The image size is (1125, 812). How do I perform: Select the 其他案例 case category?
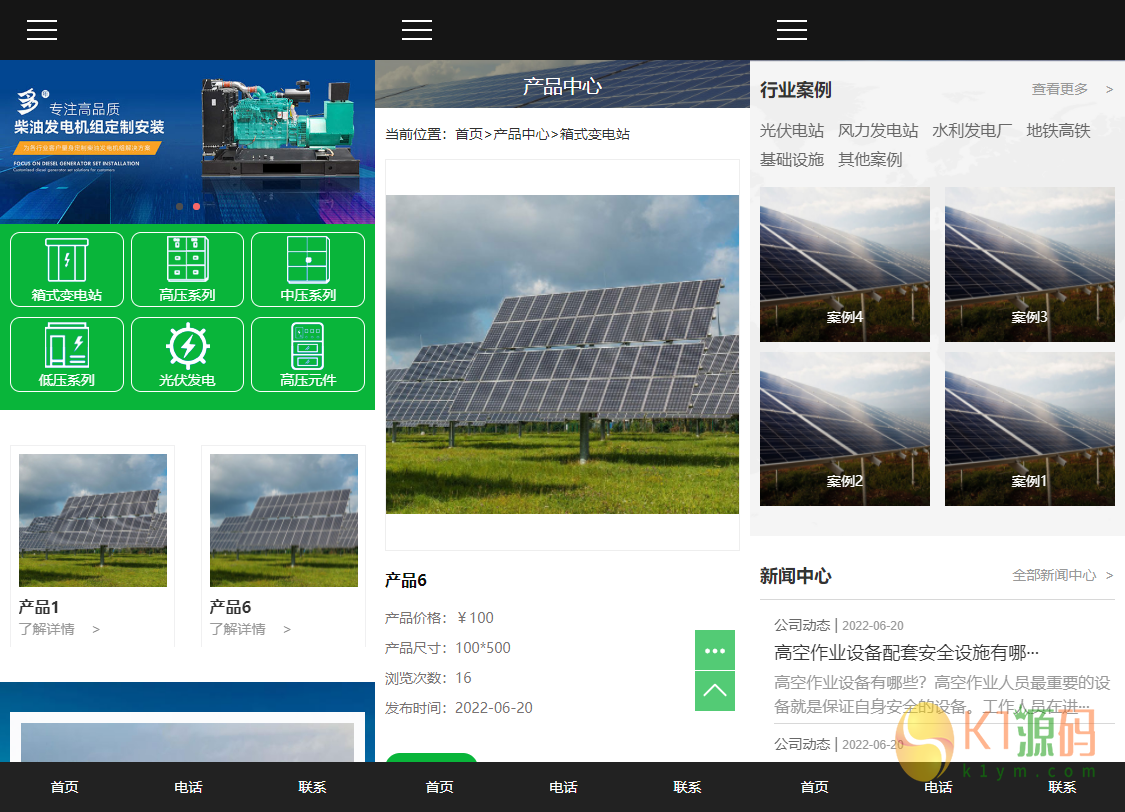[870, 159]
